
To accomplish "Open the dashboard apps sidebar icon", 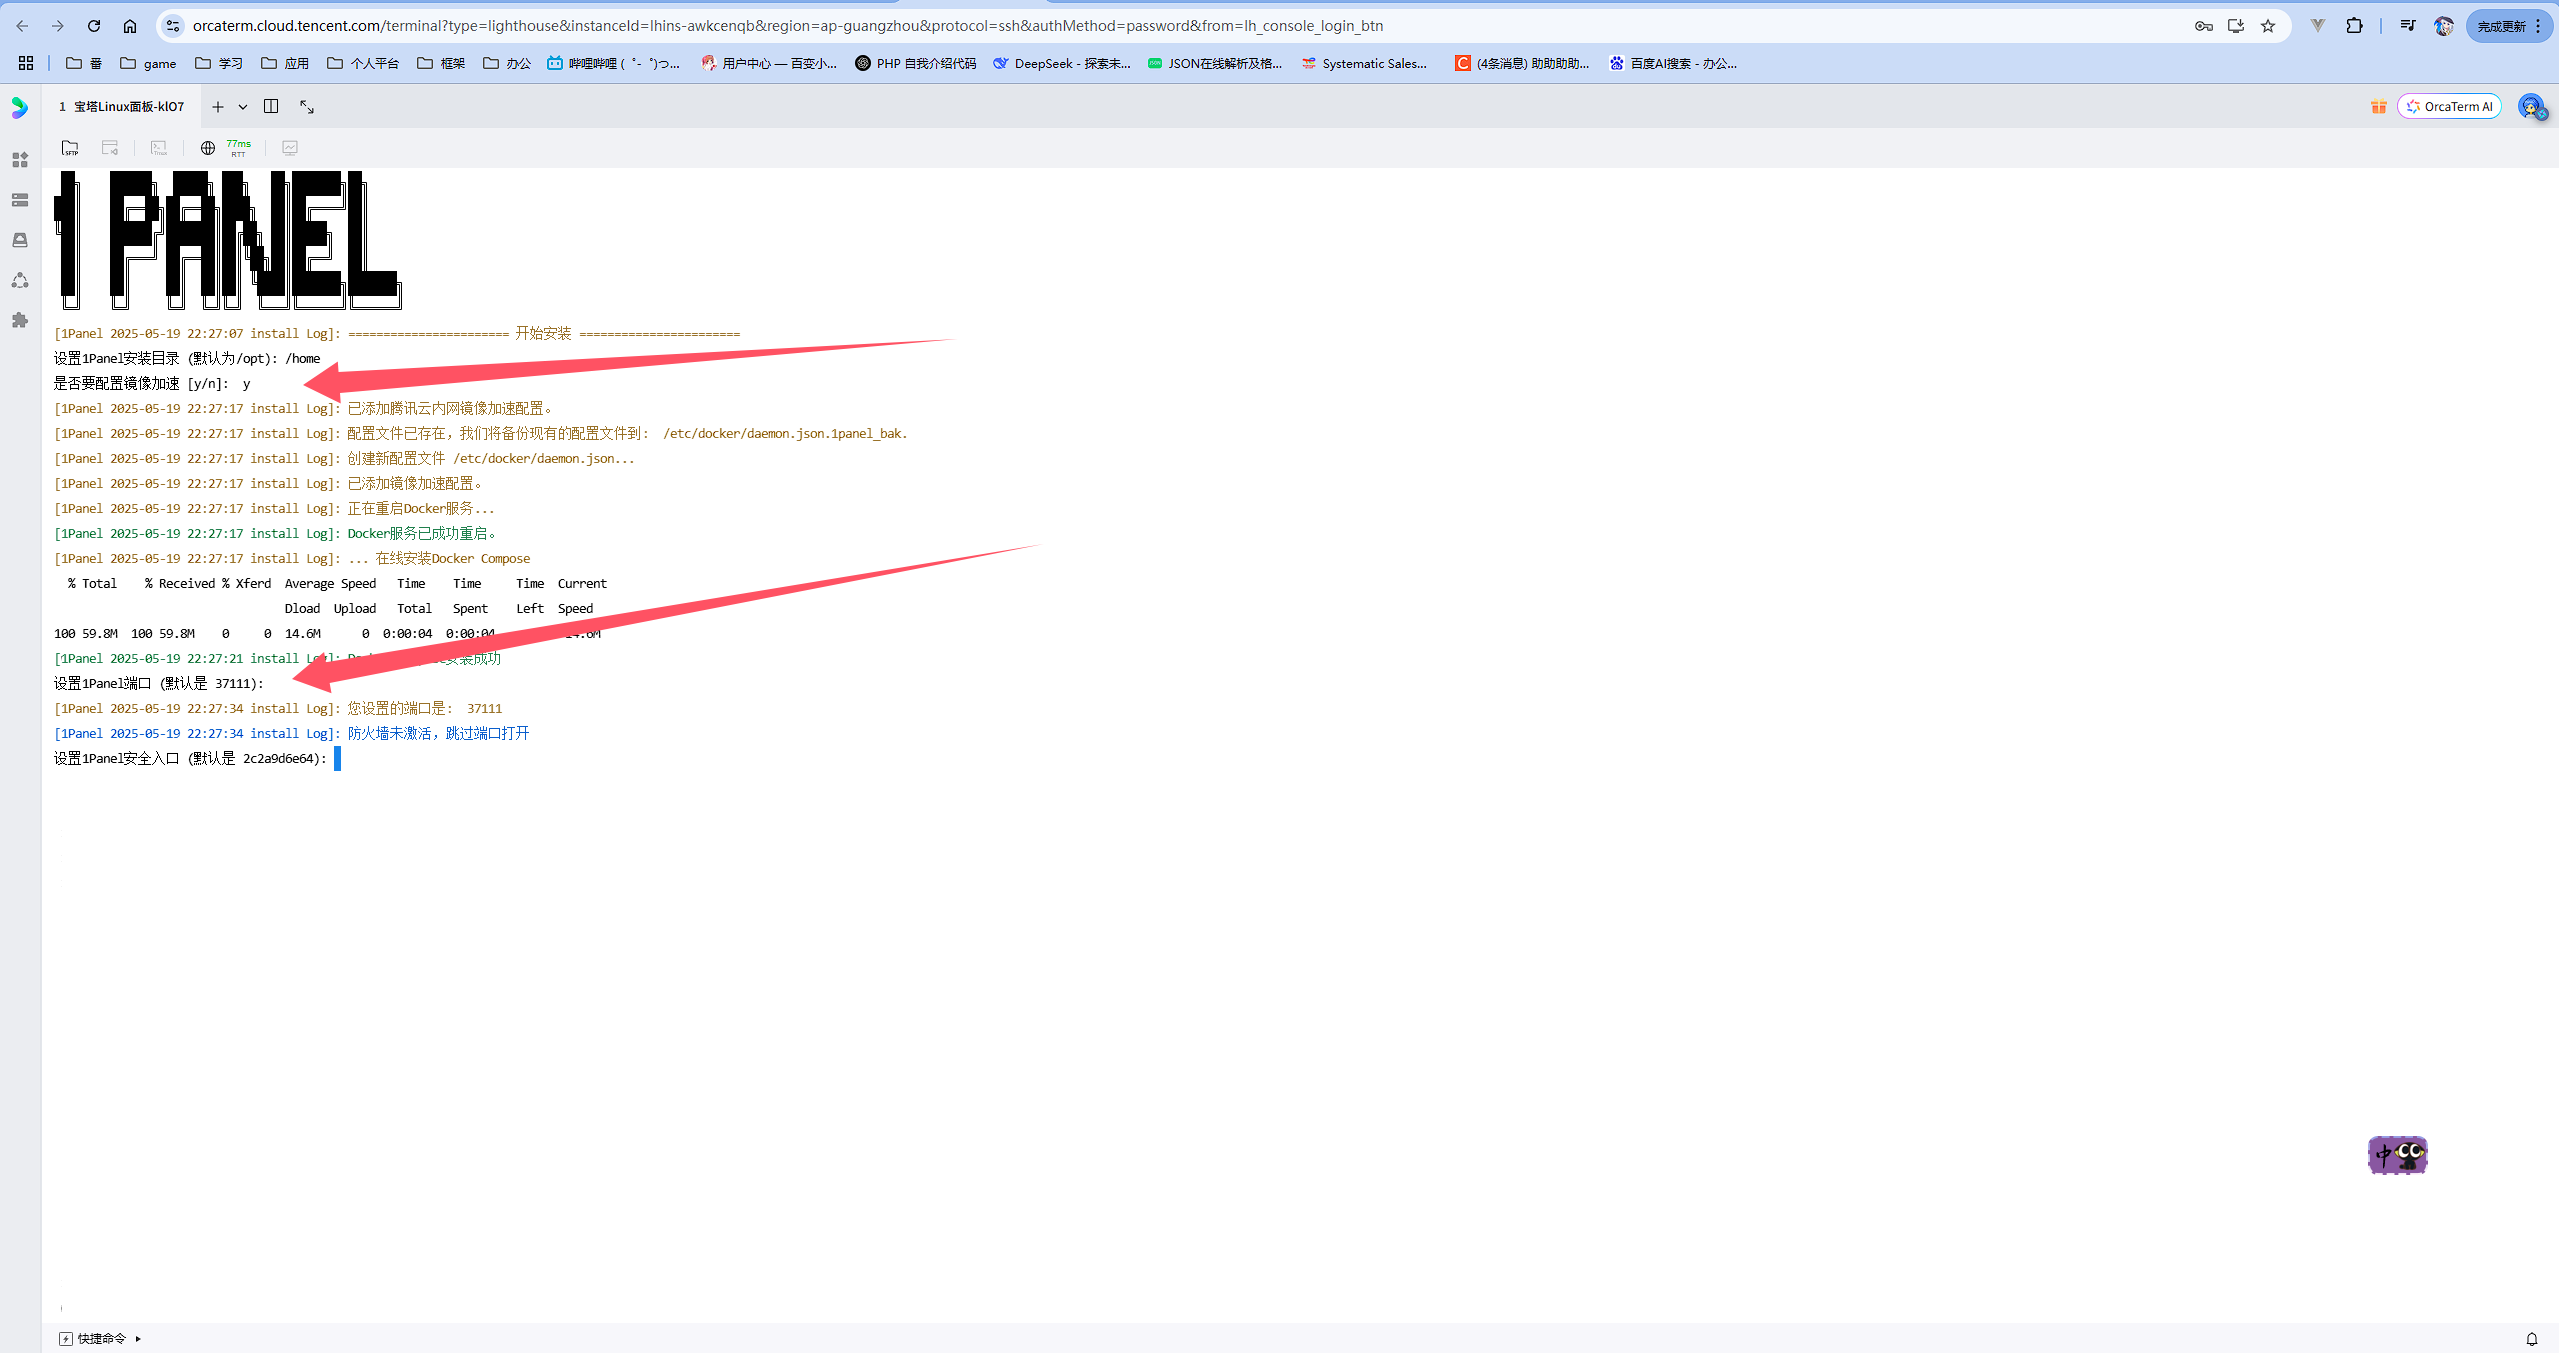I will [x=20, y=160].
